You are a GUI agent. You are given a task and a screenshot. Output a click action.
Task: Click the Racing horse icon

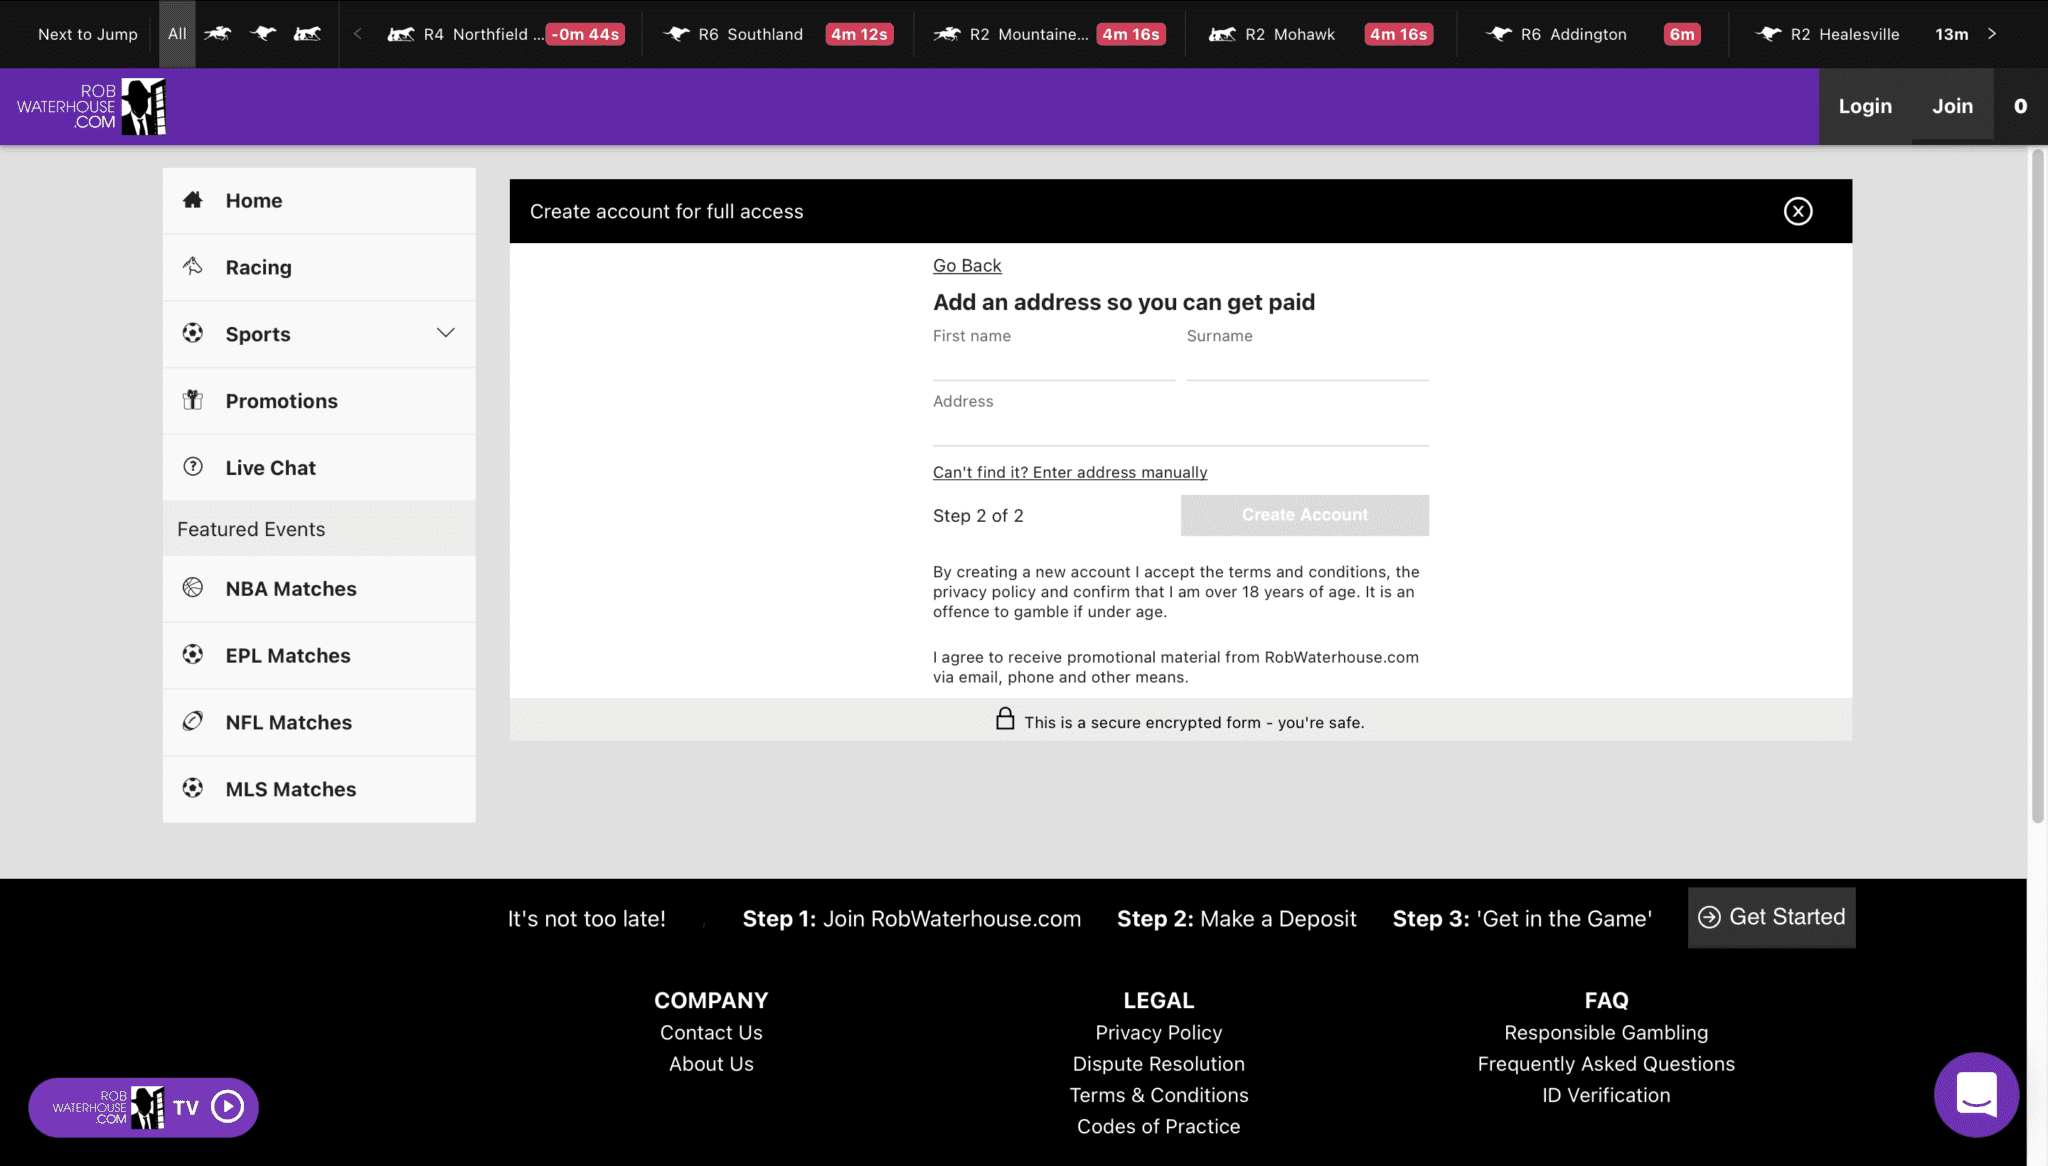193,266
